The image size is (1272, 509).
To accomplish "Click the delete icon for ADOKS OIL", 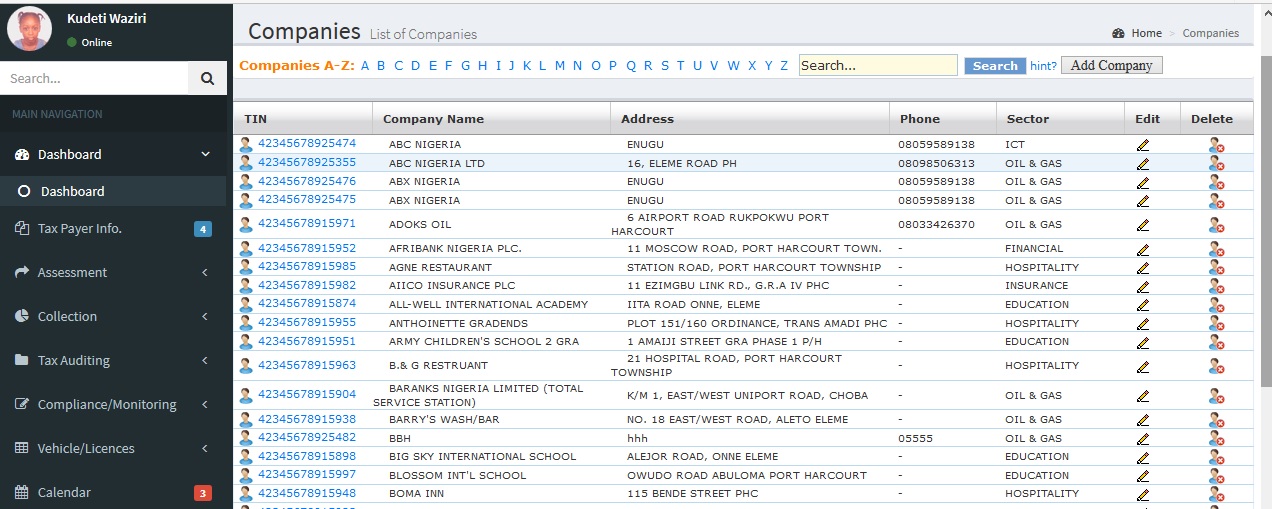I will point(1215,225).
